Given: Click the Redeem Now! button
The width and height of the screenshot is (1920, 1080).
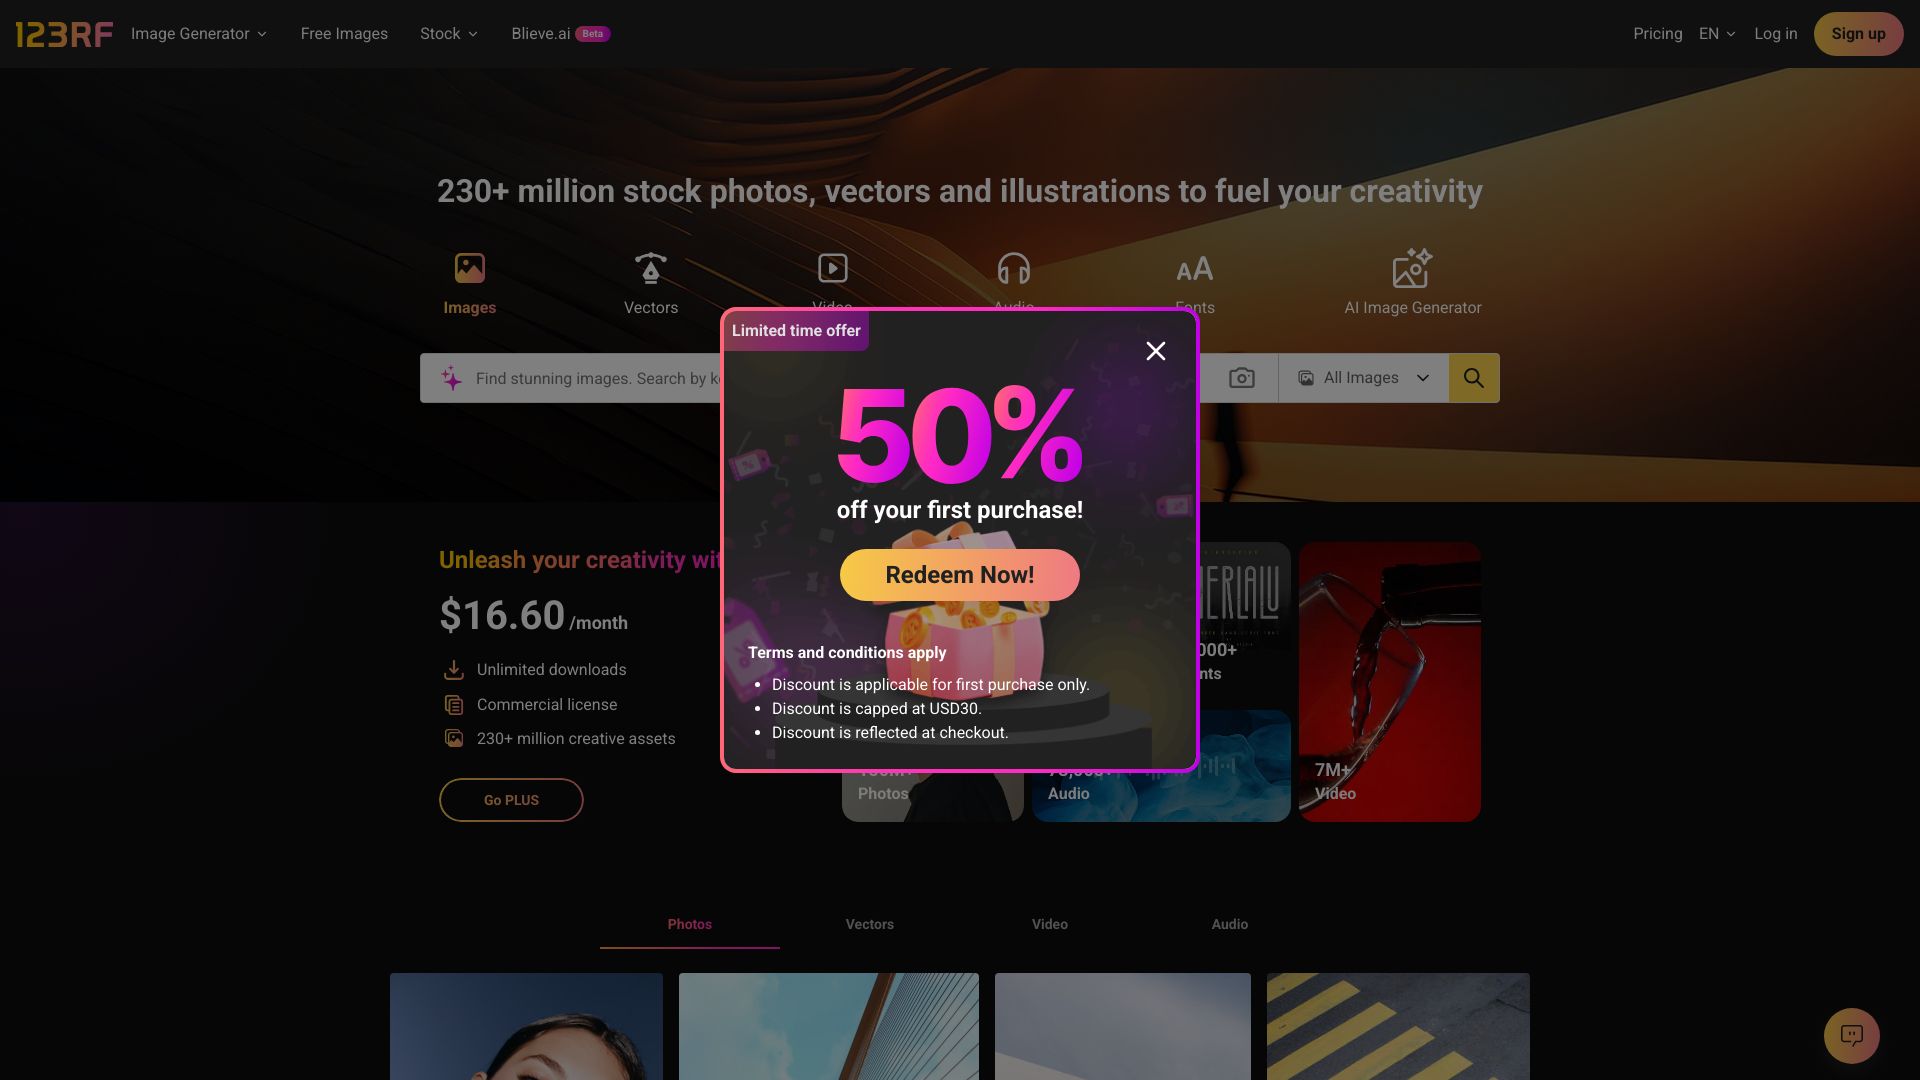Looking at the screenshot, I should click(960, 575).
